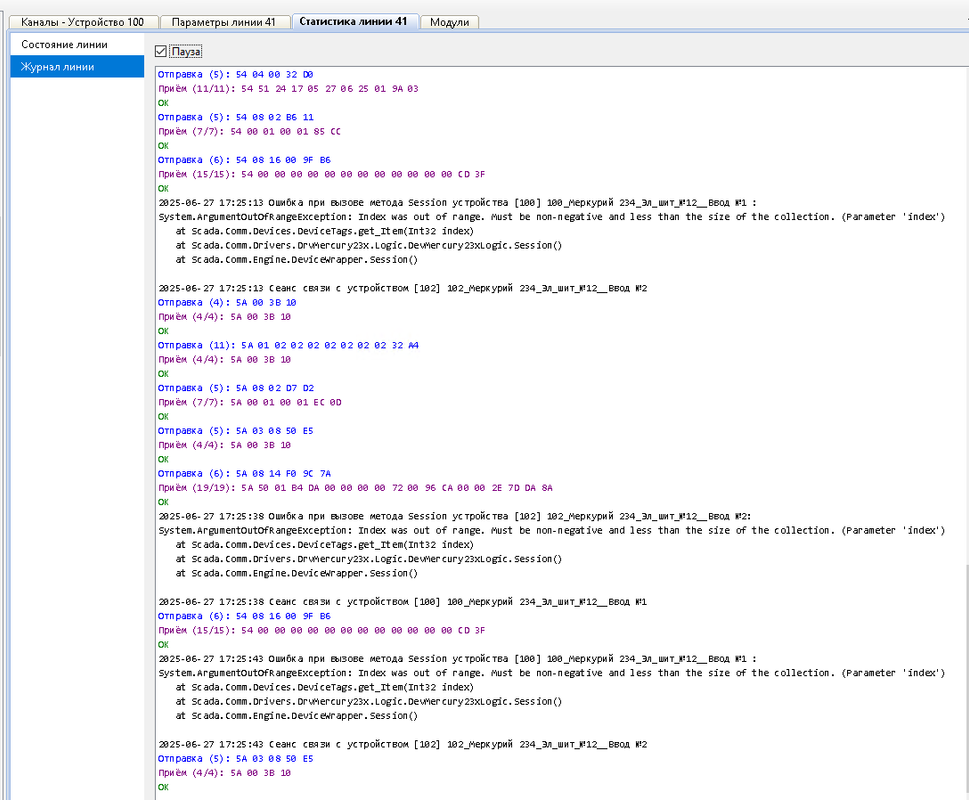Click Приём (7/7): 54 00 01 00 01 85 CC
Viewport: 969px width, 800px height.
point(249,131)
